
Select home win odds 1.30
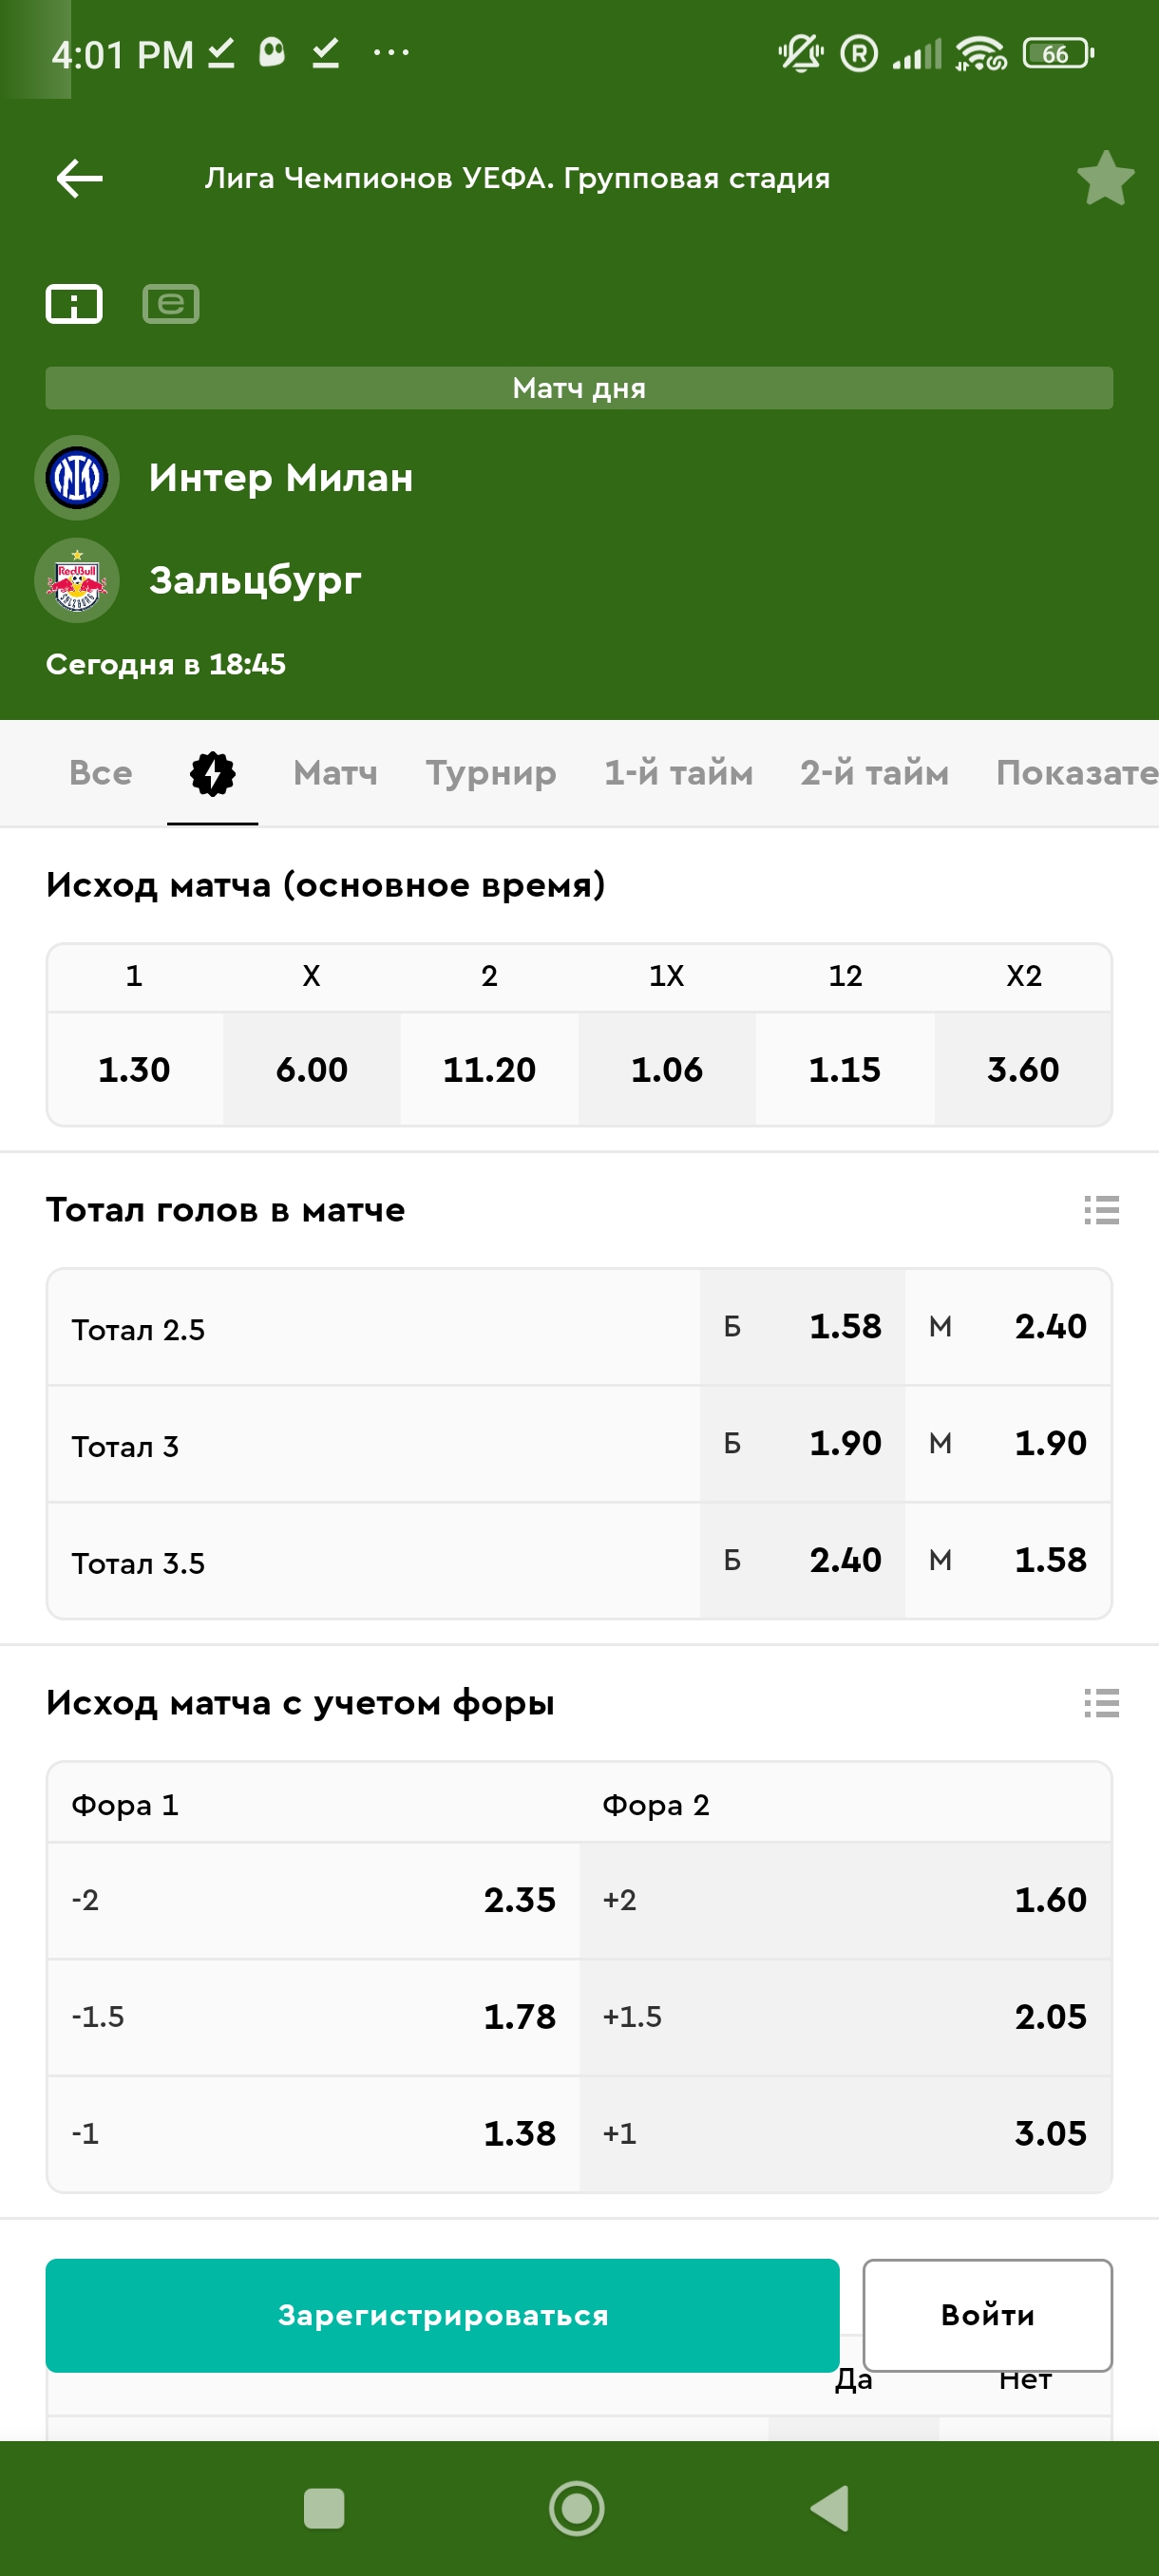pyautogui.click(x=134, y=1069)
